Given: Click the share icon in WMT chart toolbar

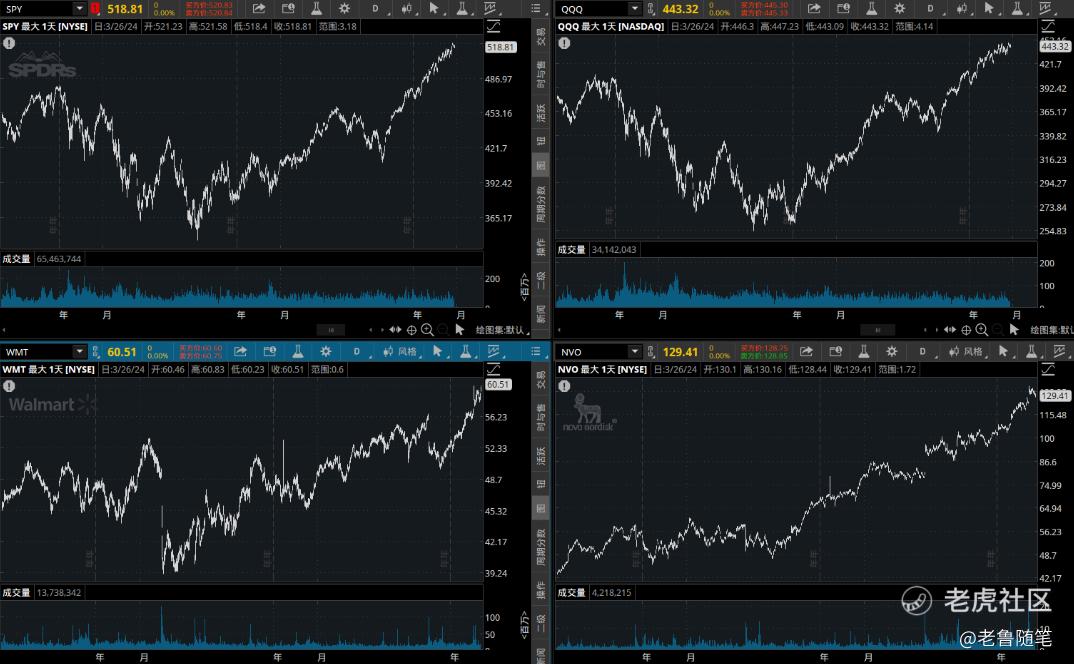Looking at the screenshot, I should pyautogui.click(x=240, y=352).
